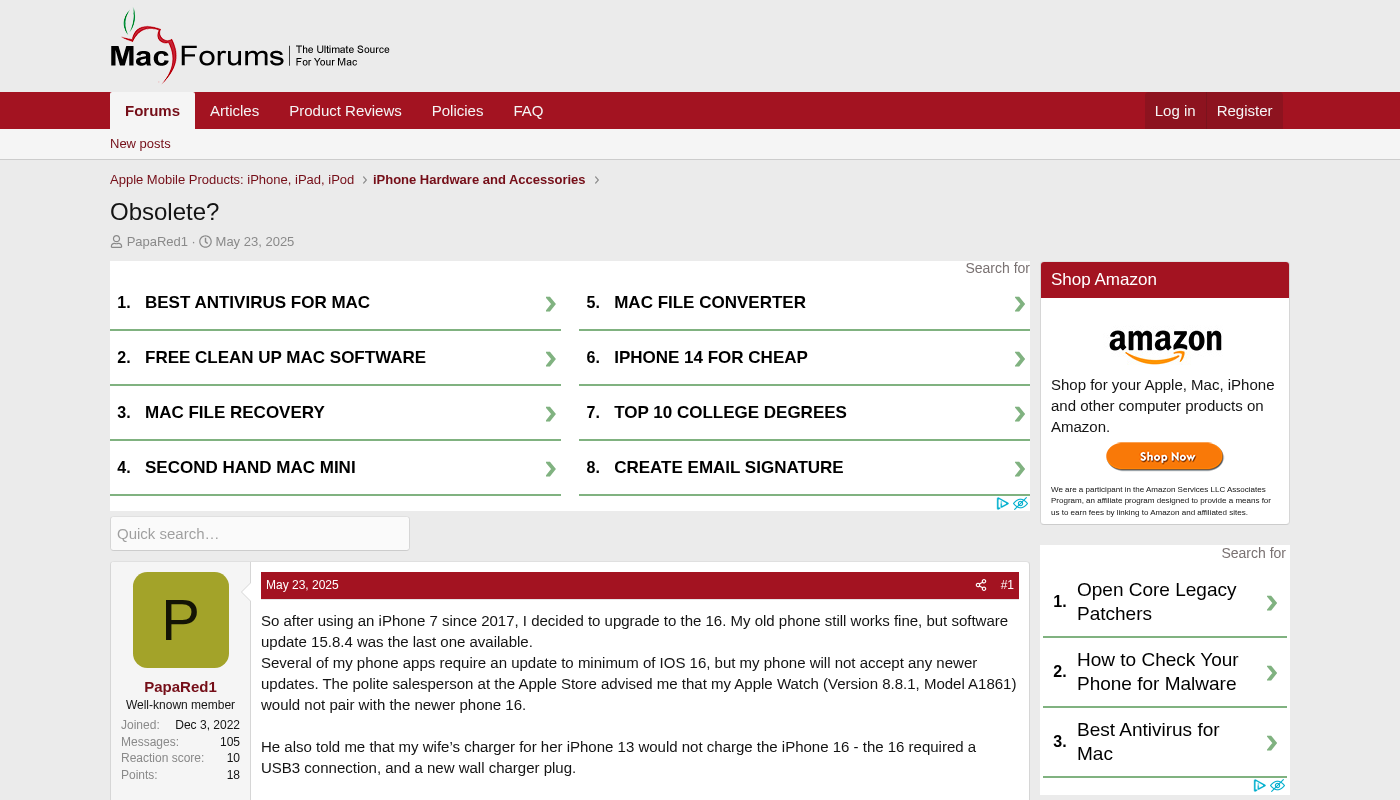Screen dimensions: 1400x800
Task: Click the Quick search input field
Action: coord(260,534)
